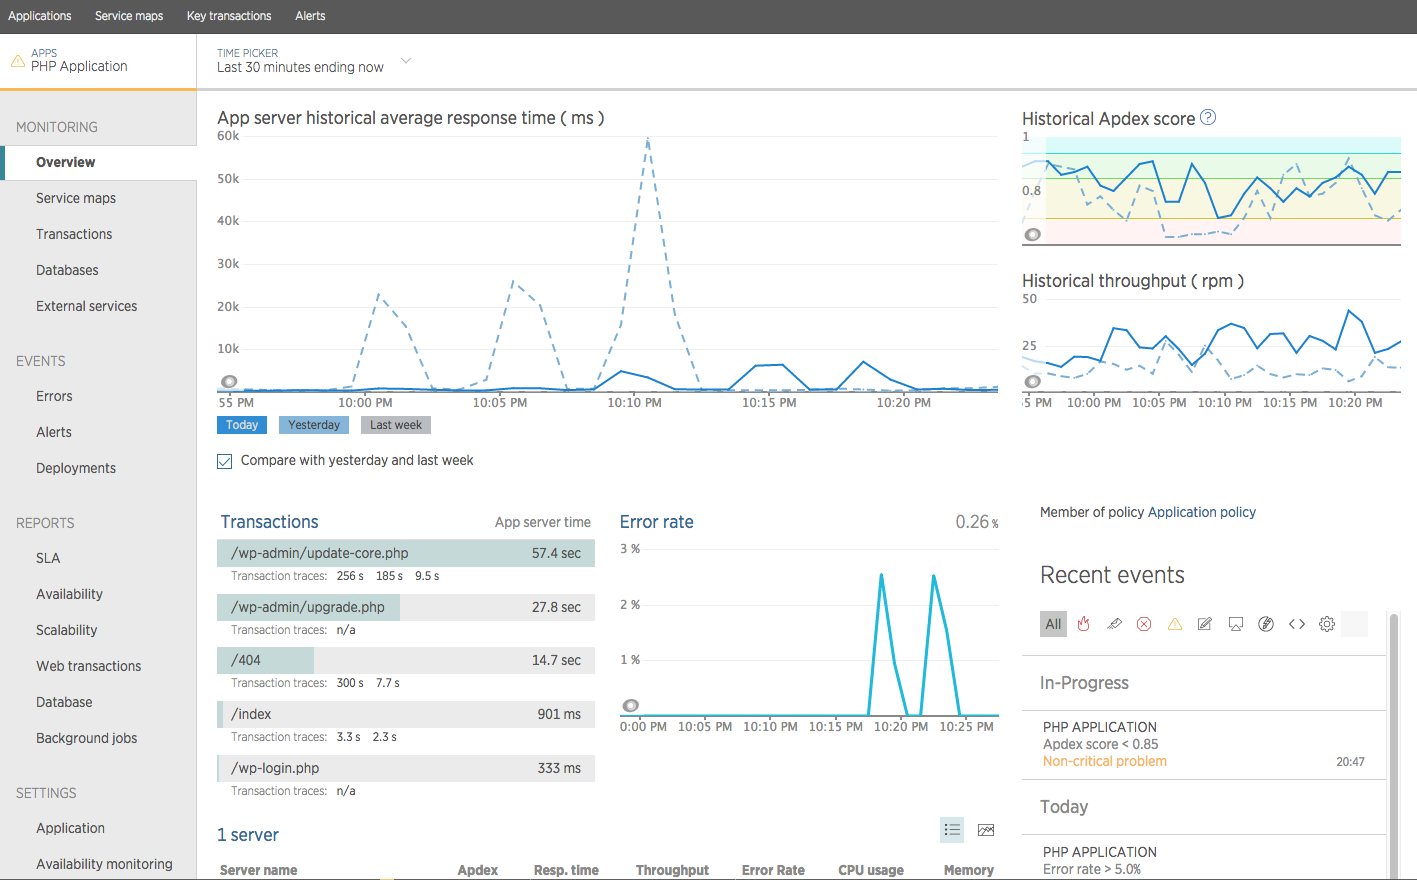Open Databases in the monitoring sidebar
The image size is (1417, 880).
click(67, 270)
